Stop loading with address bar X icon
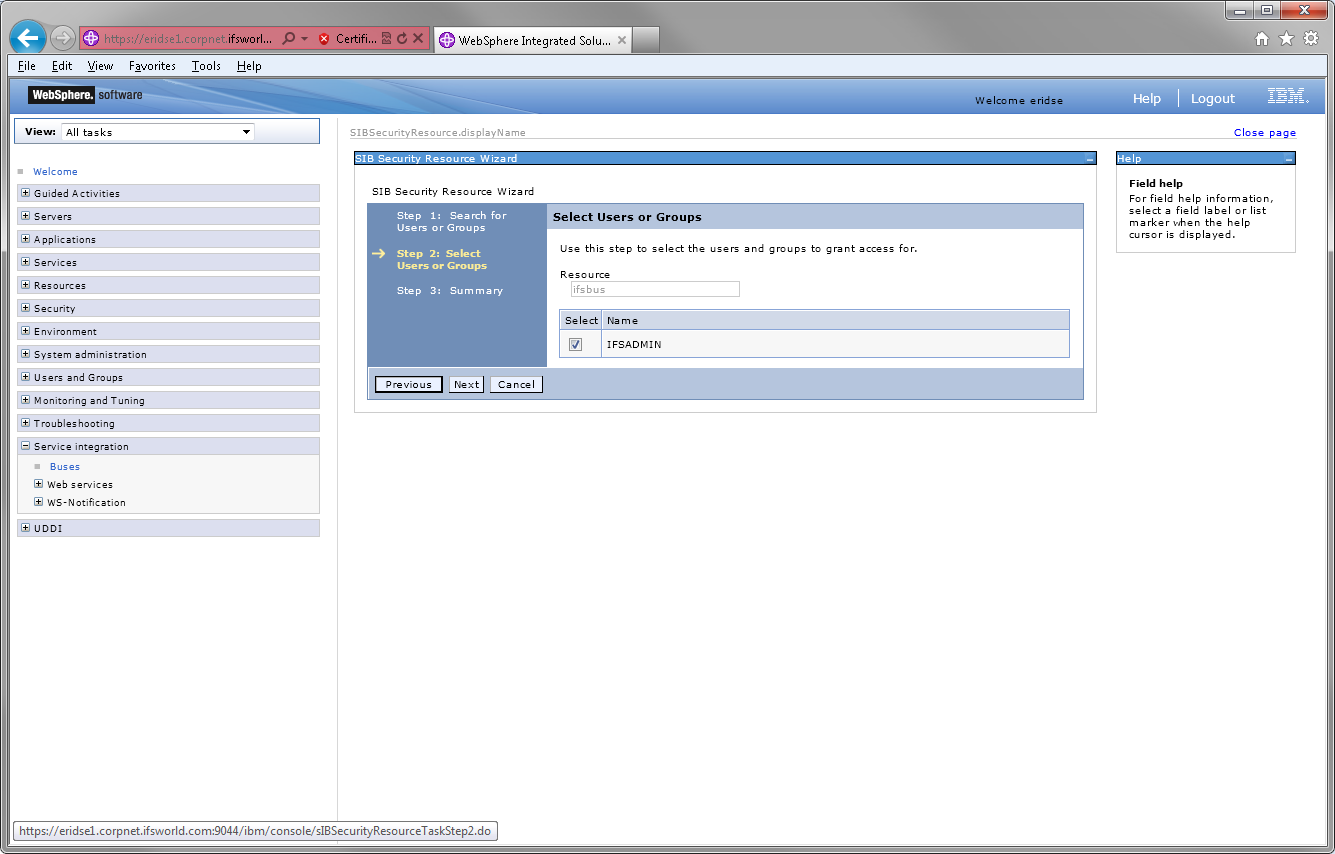This screenshot has height=854, width=1335. [418, 39]
